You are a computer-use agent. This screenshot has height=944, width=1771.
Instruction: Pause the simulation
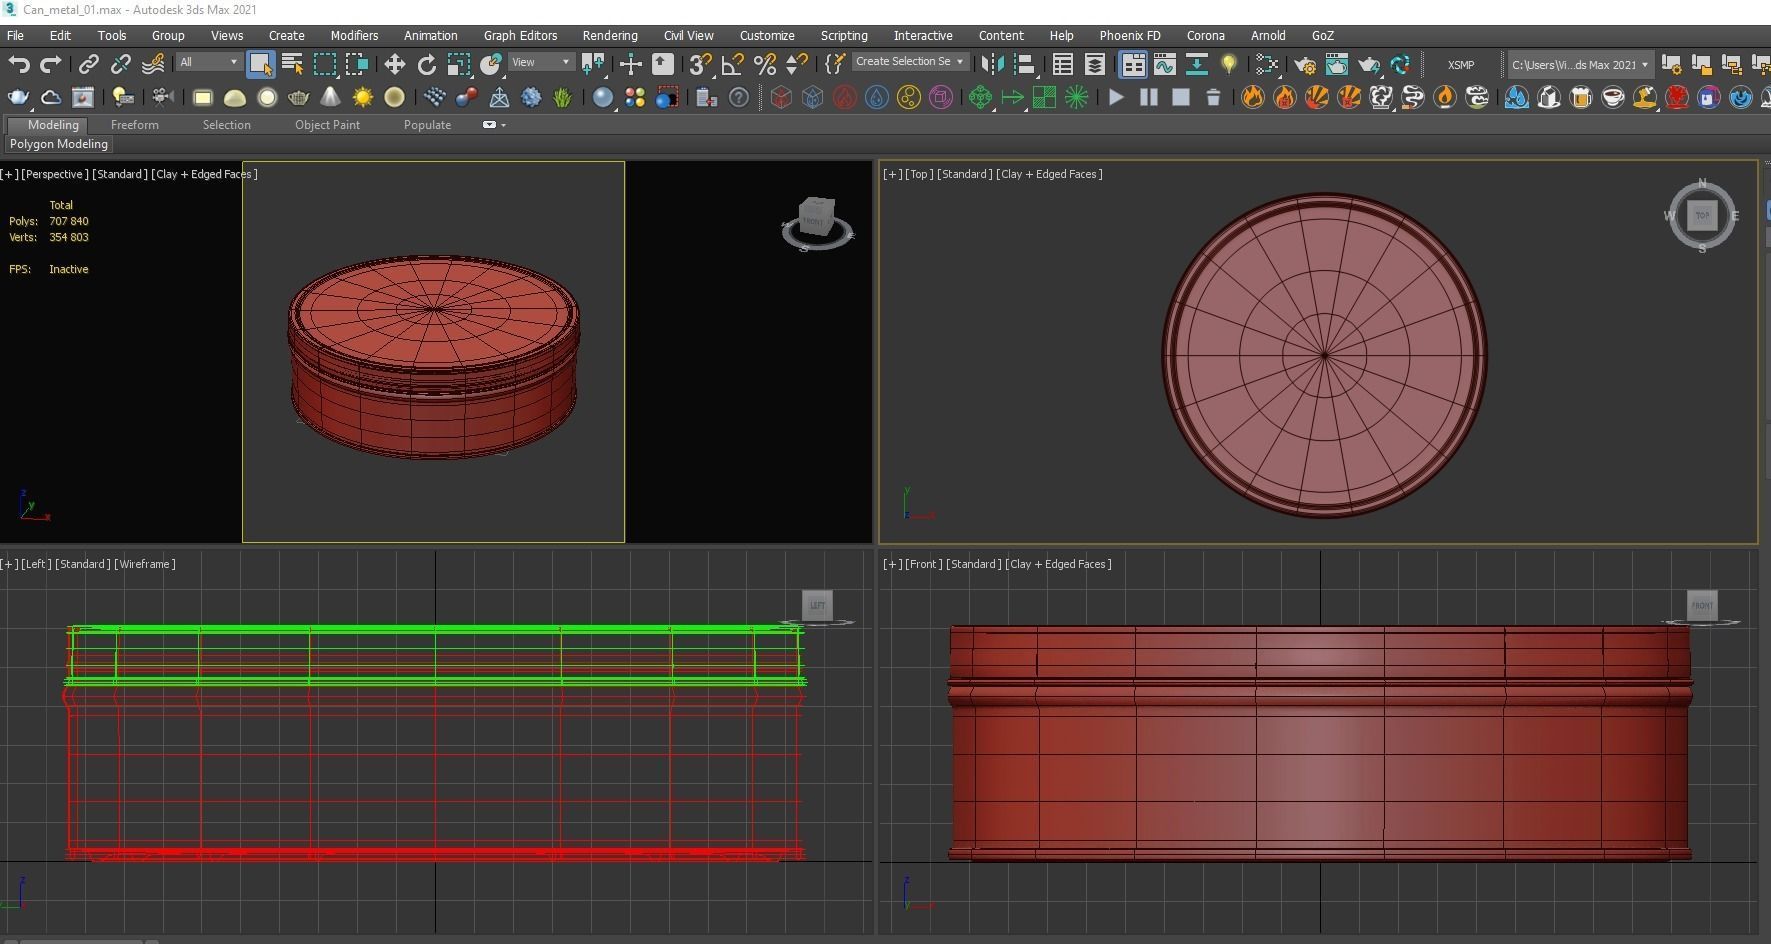pyautogui.click(x=1149, y=97)
